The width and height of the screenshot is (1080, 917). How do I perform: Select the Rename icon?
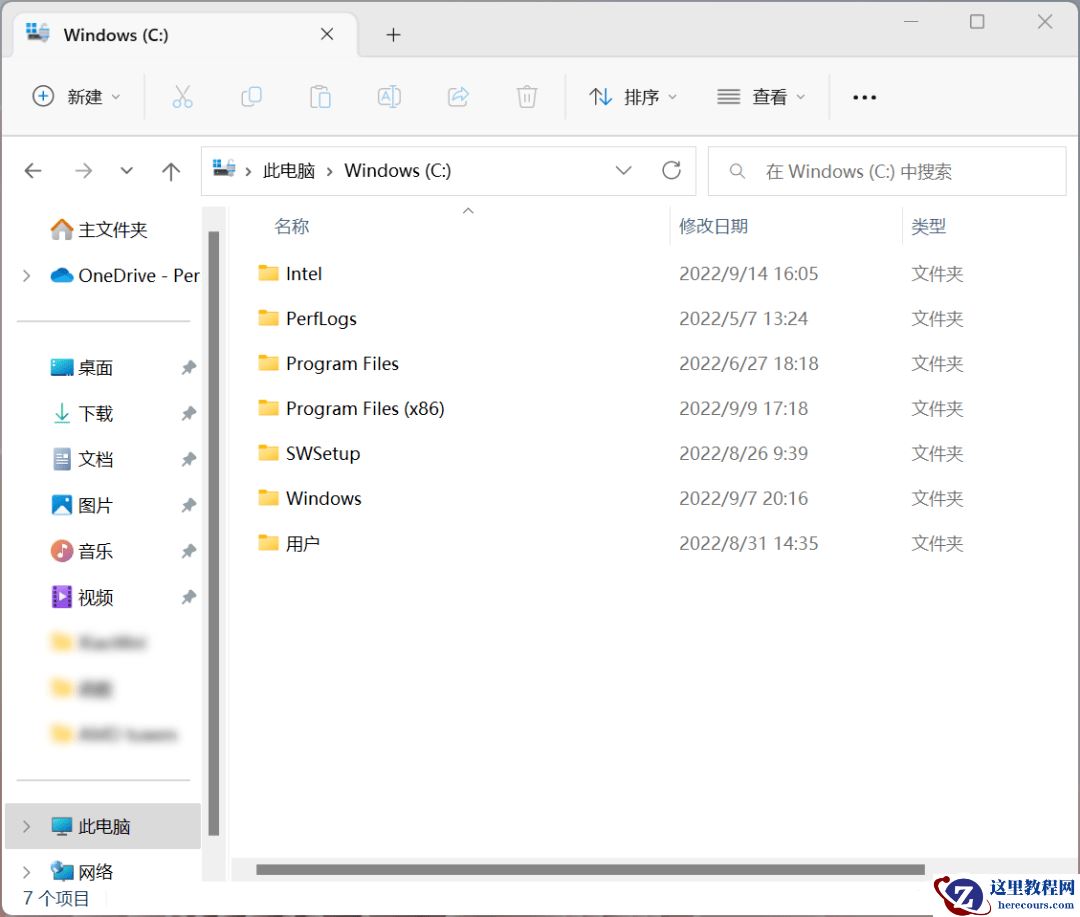coord(389,96)
